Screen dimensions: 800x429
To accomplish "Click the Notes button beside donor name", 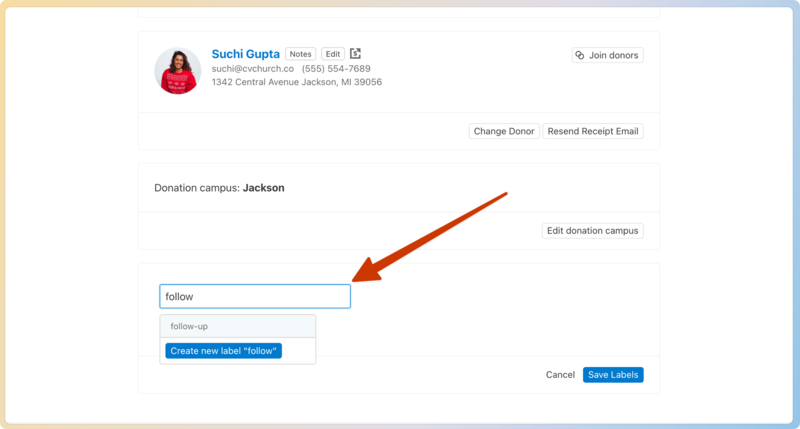I will [301, 54].
